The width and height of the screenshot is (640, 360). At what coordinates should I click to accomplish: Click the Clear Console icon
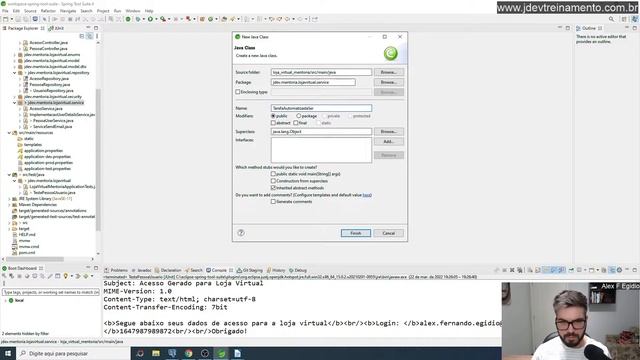530,270
